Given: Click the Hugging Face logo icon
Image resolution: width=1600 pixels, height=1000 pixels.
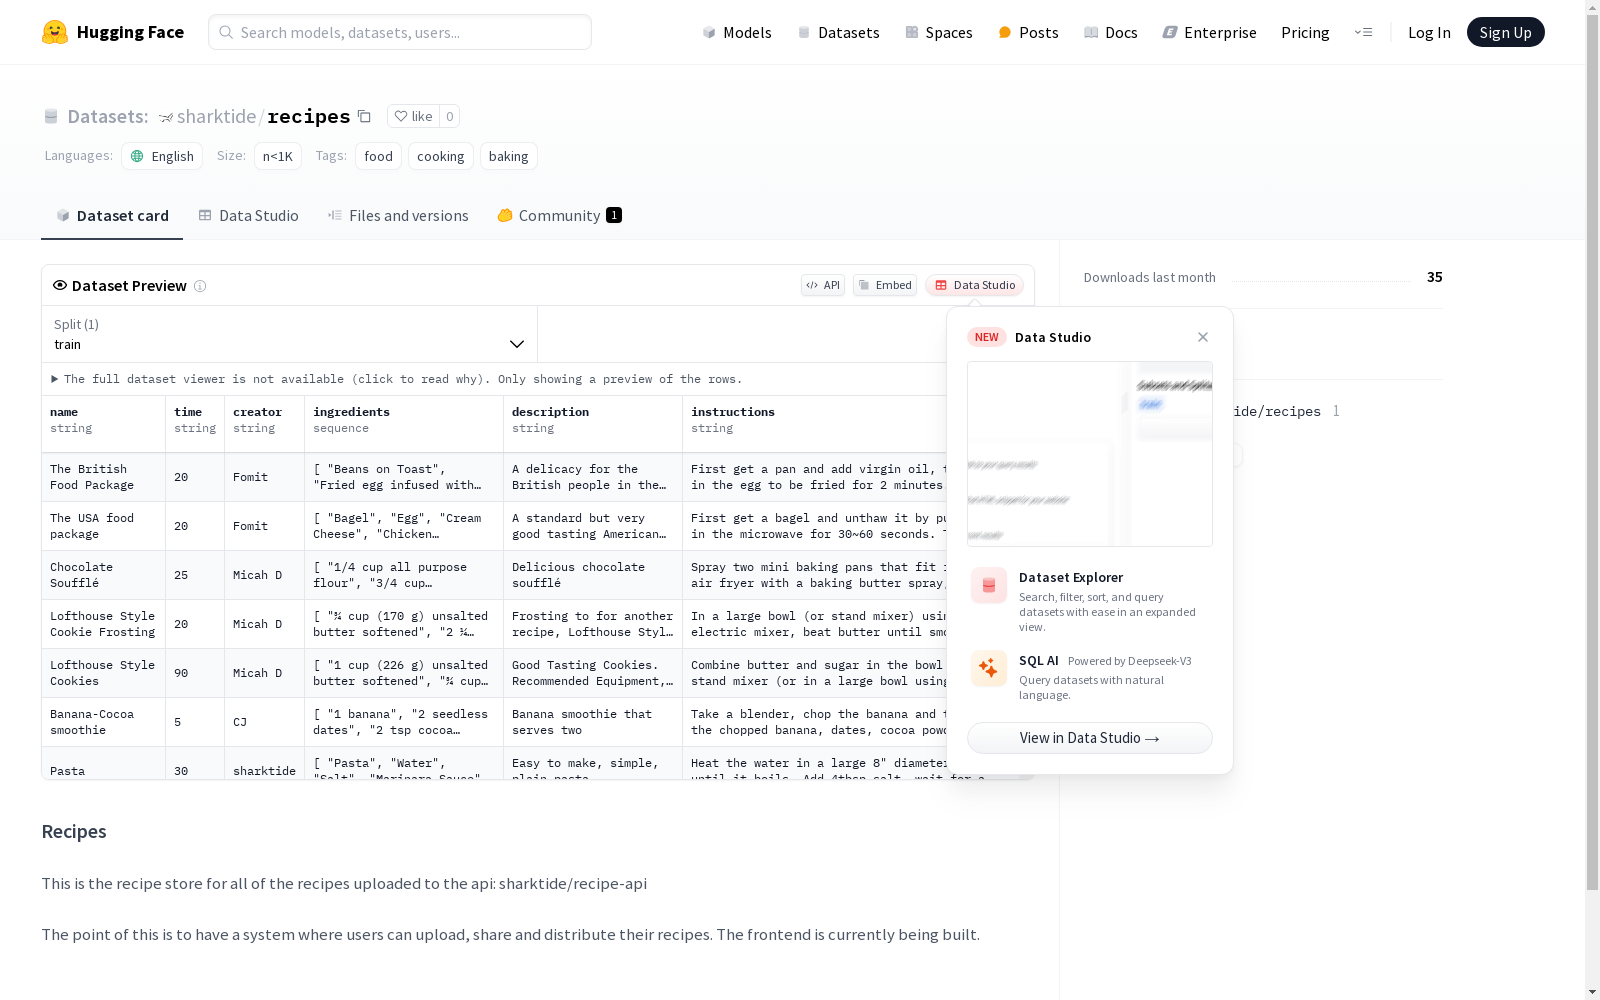Looking at the screenshot, I should point(55,32).
